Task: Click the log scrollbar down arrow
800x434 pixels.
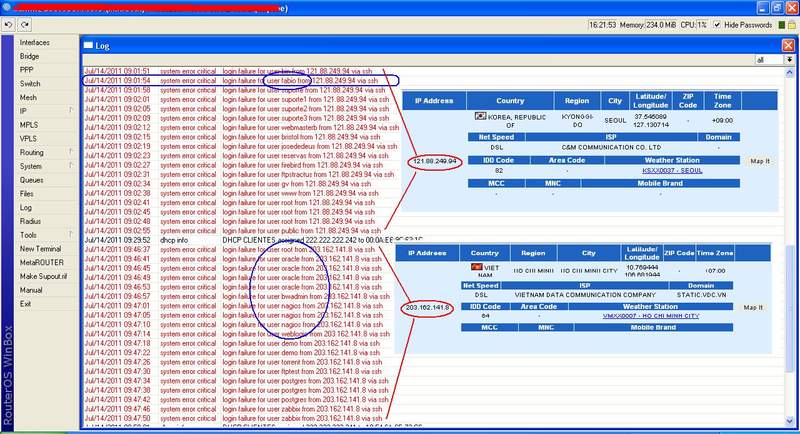Action: click(790, 421)
